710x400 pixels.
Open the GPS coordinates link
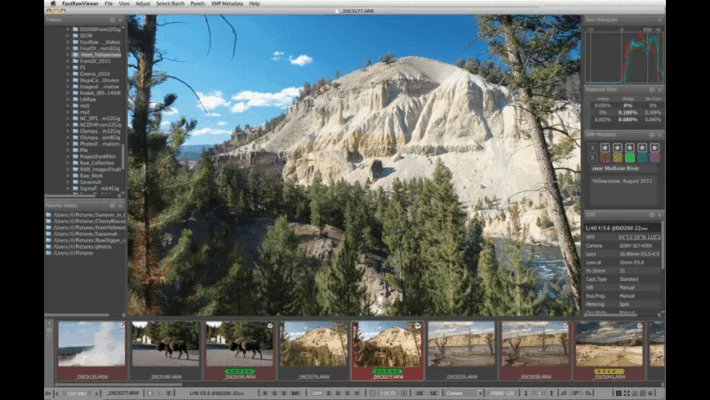point(640,237)
